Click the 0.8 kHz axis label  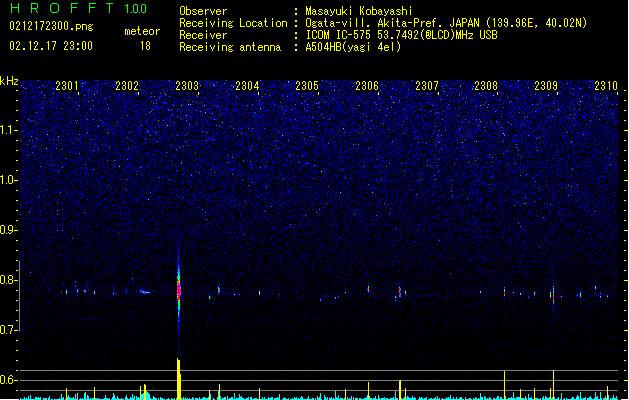[x=8, y=280]
